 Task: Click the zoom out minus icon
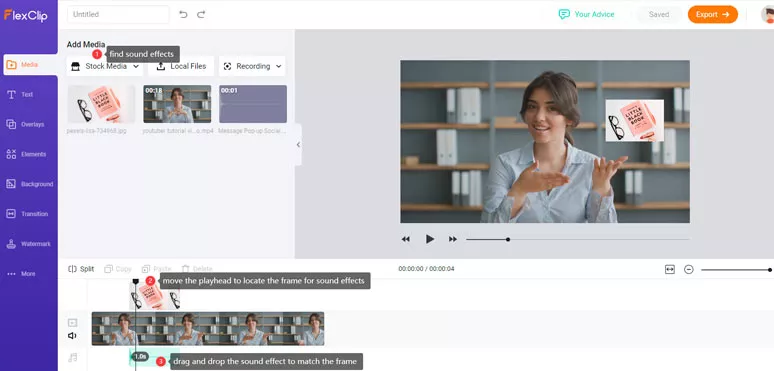point(689,269)
